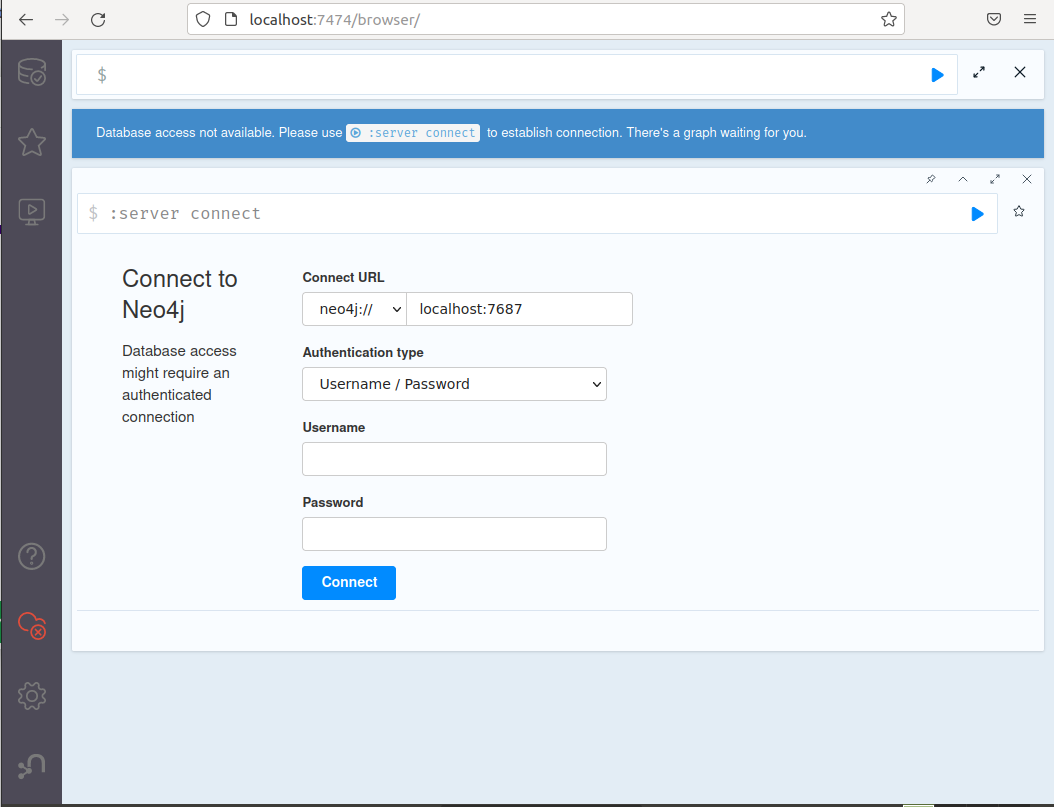1054x807 pixels.
Task: Focus the Password input field
Action: 454,534
